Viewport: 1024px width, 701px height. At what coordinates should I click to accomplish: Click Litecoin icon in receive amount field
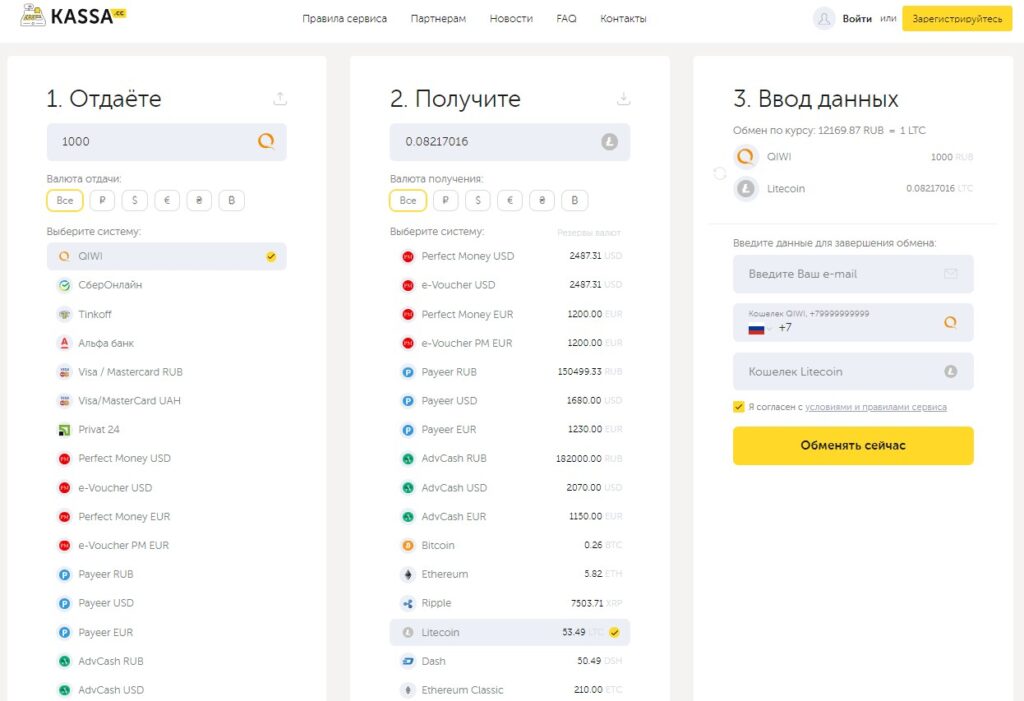pyautogui.click(x=609, y=142)
